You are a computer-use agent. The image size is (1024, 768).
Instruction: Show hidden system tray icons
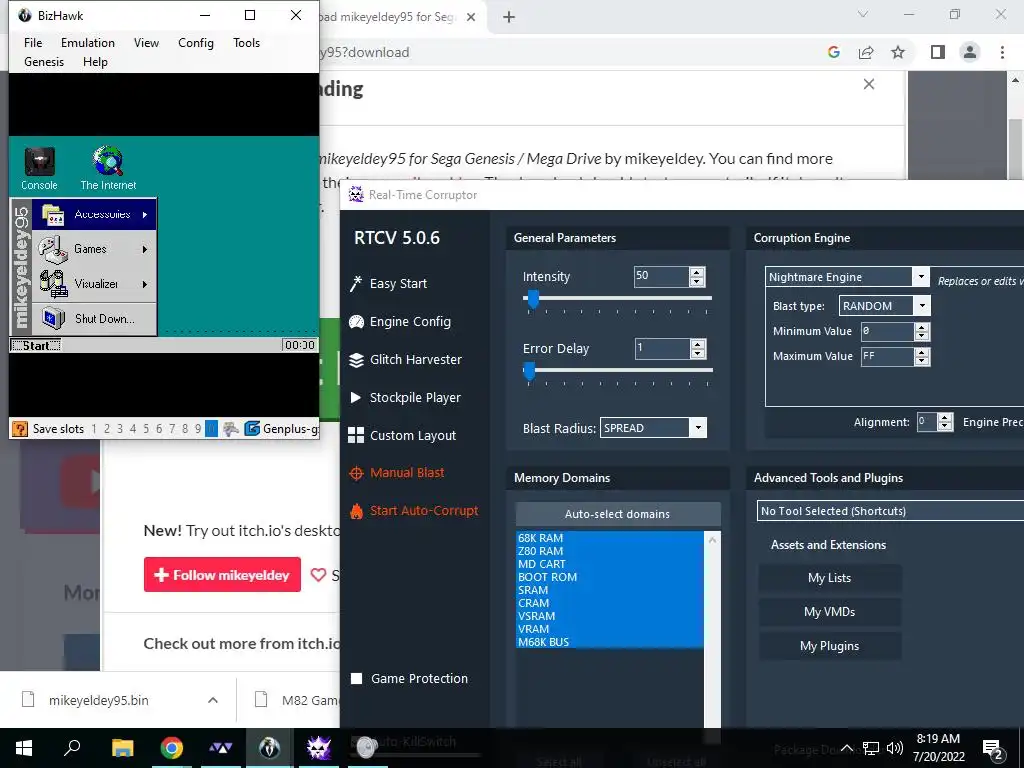click(x=846, y=748)
